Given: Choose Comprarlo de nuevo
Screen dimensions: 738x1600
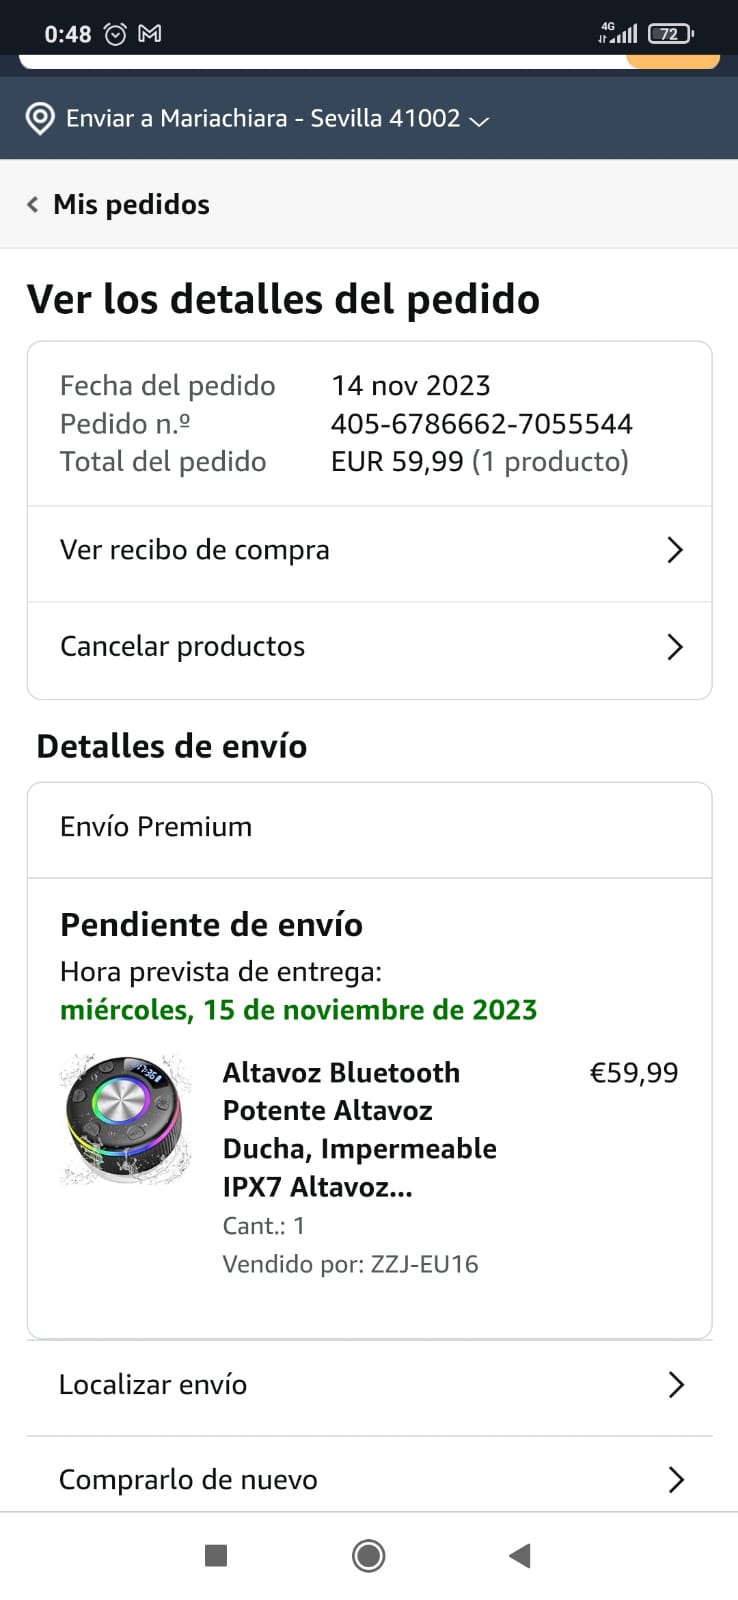Looking at the screenshot, I should (x=188, y=1480).
